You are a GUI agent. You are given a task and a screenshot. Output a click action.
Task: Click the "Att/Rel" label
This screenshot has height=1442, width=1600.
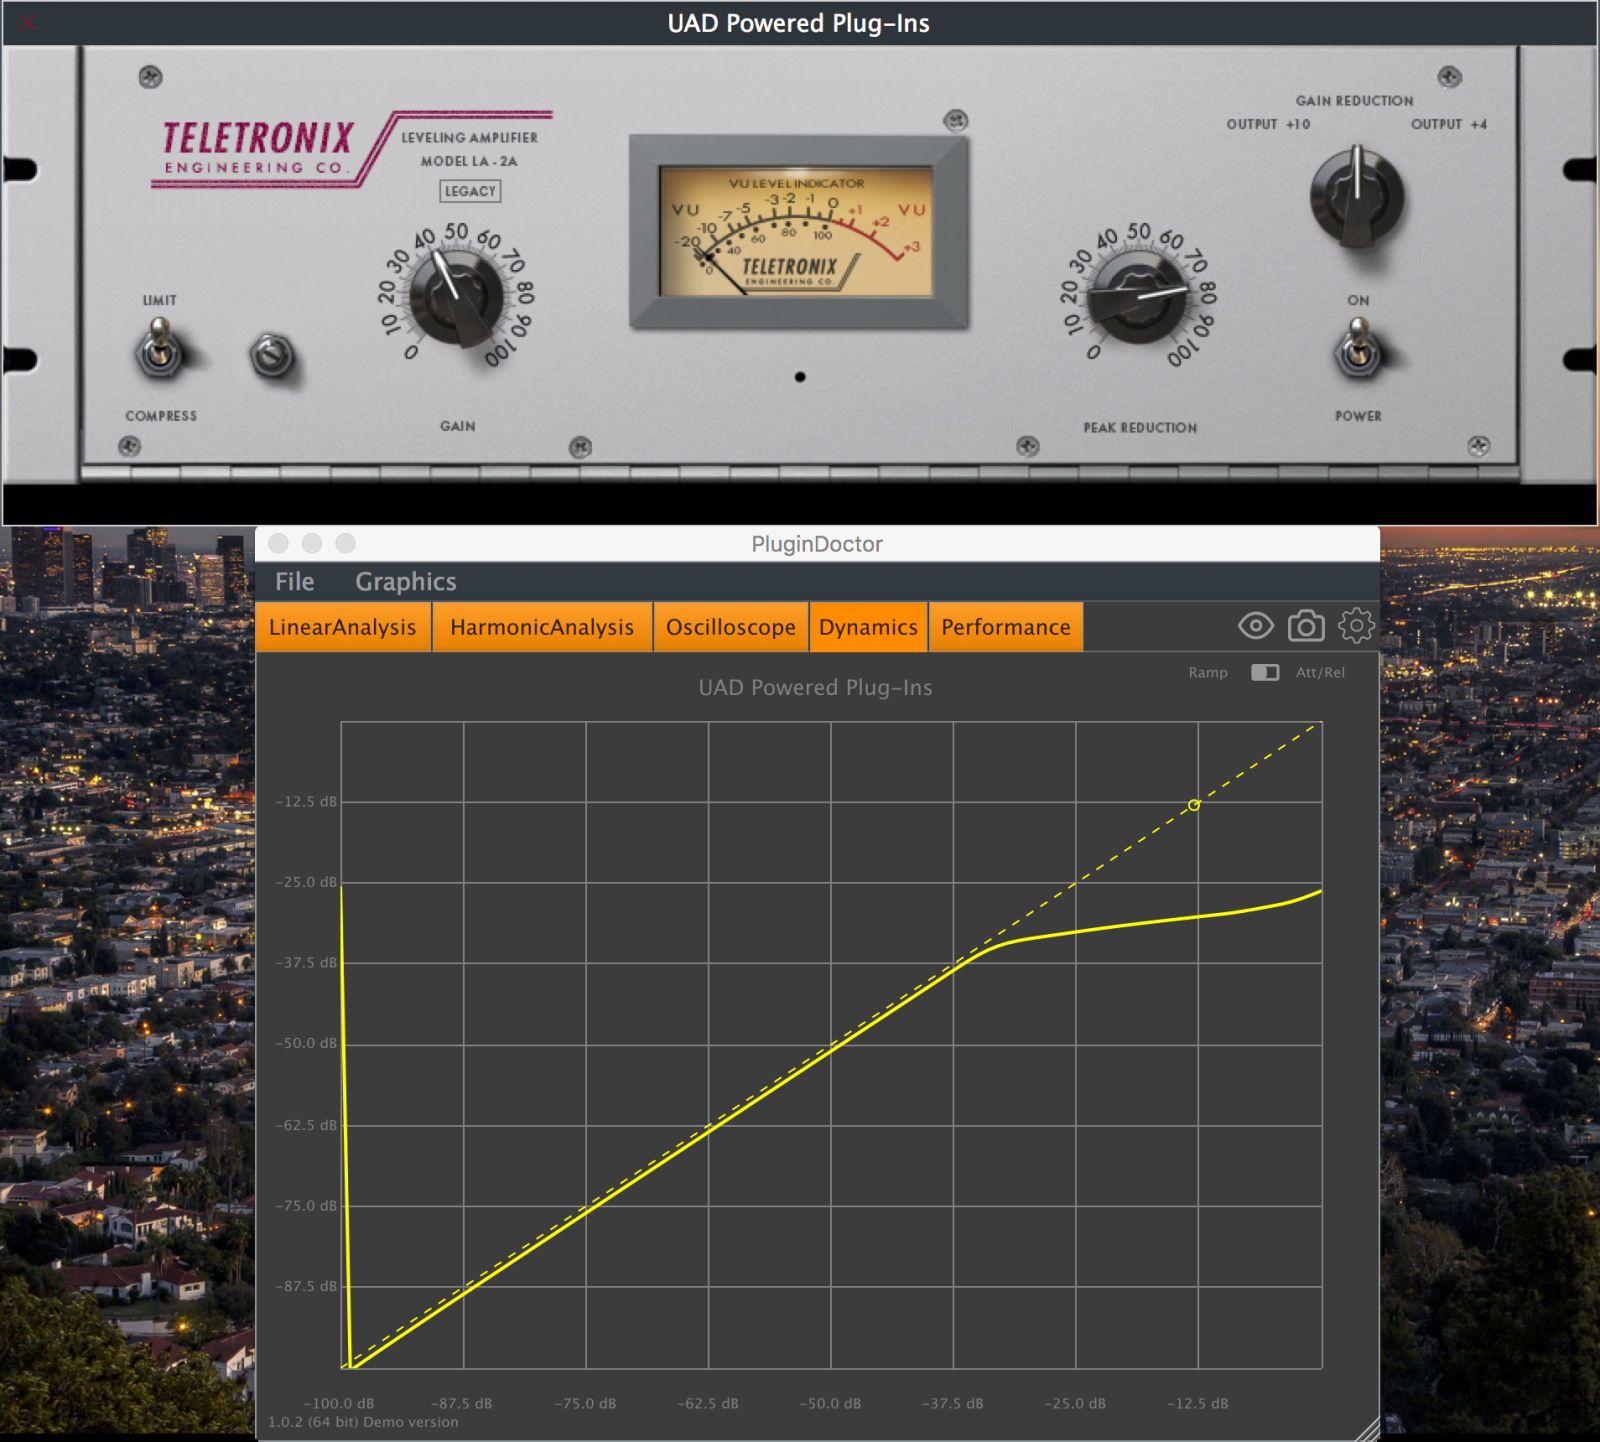coord(1320,673)
